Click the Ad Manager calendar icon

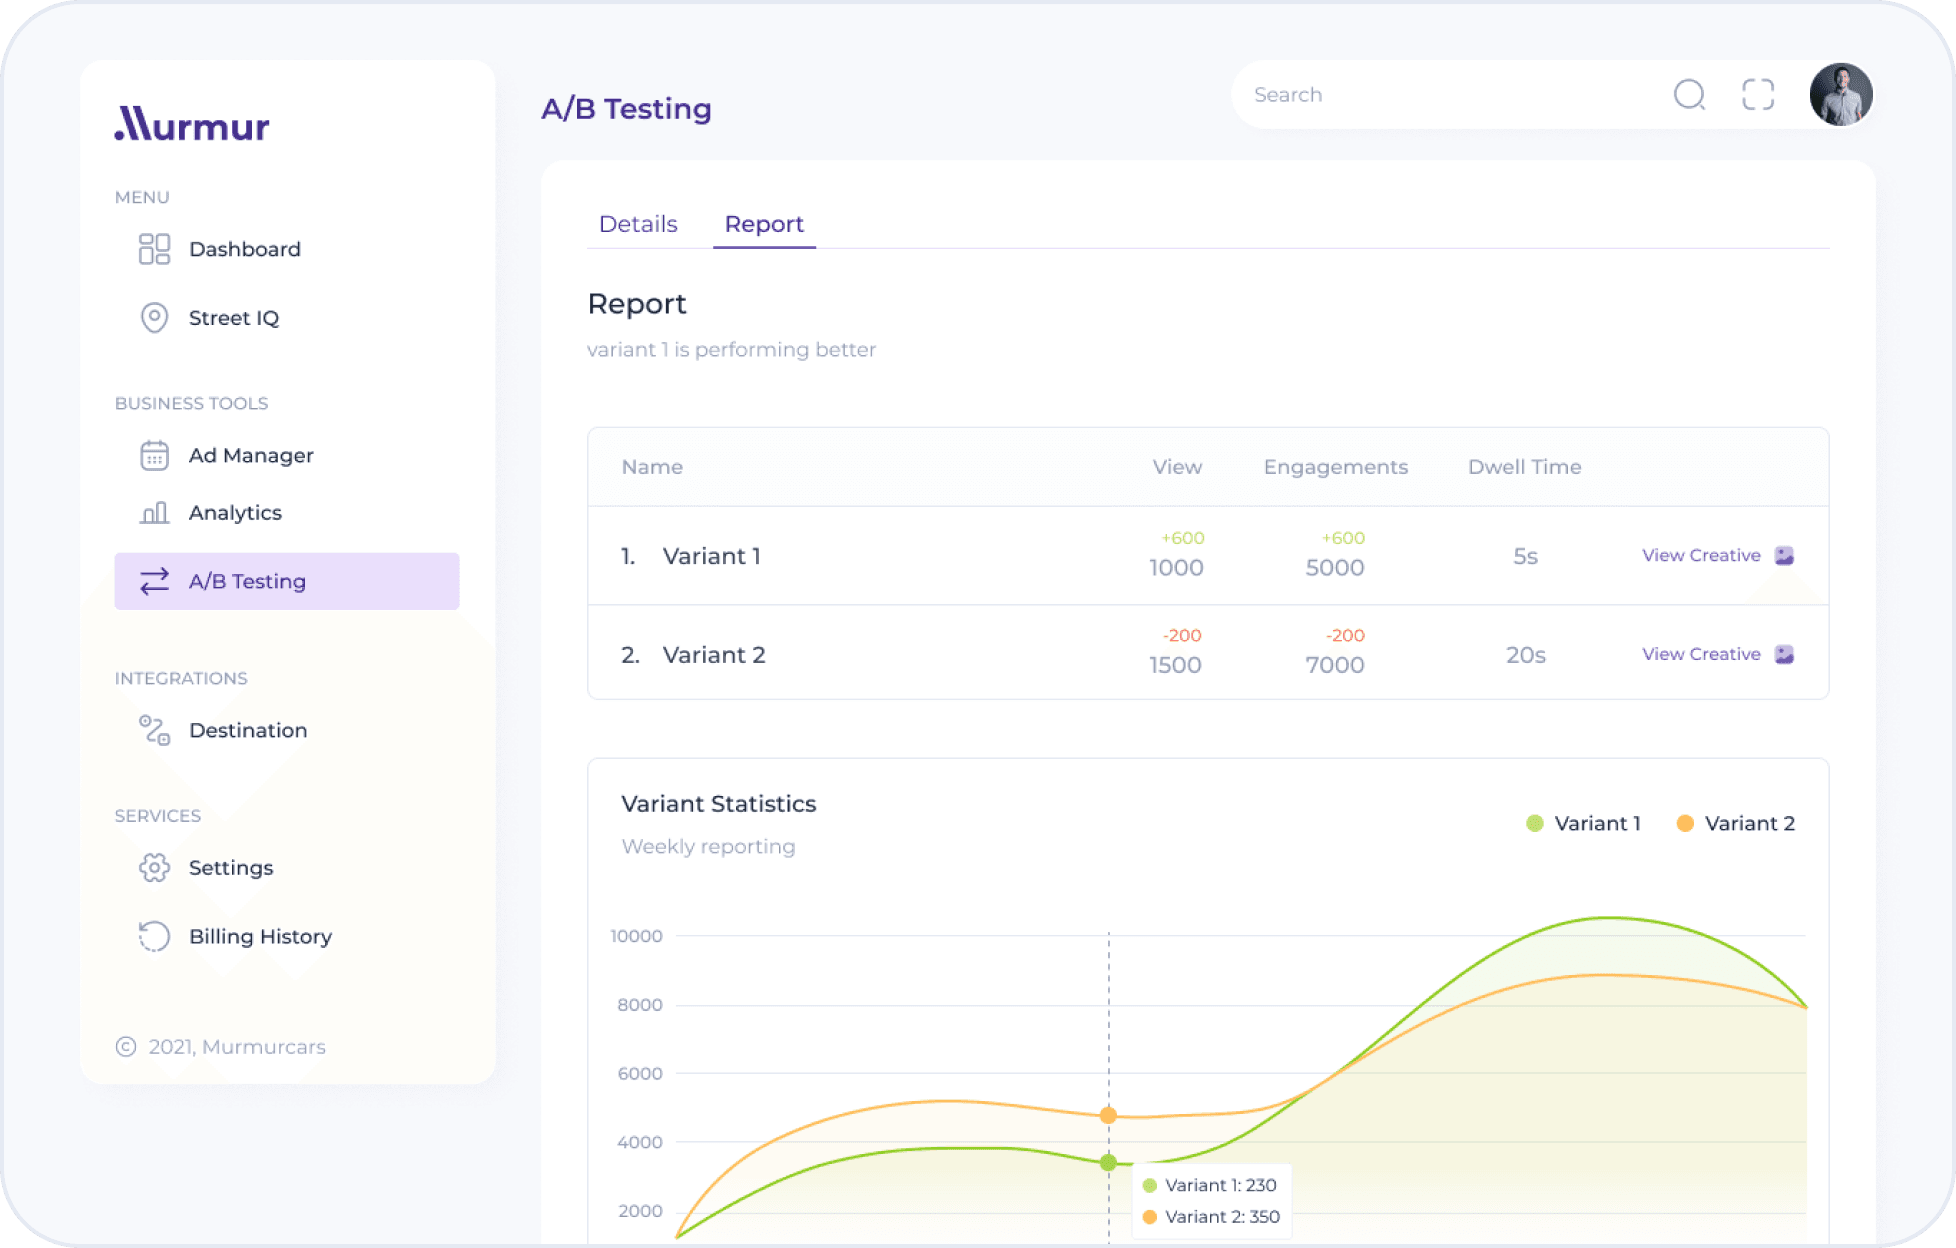154,455
